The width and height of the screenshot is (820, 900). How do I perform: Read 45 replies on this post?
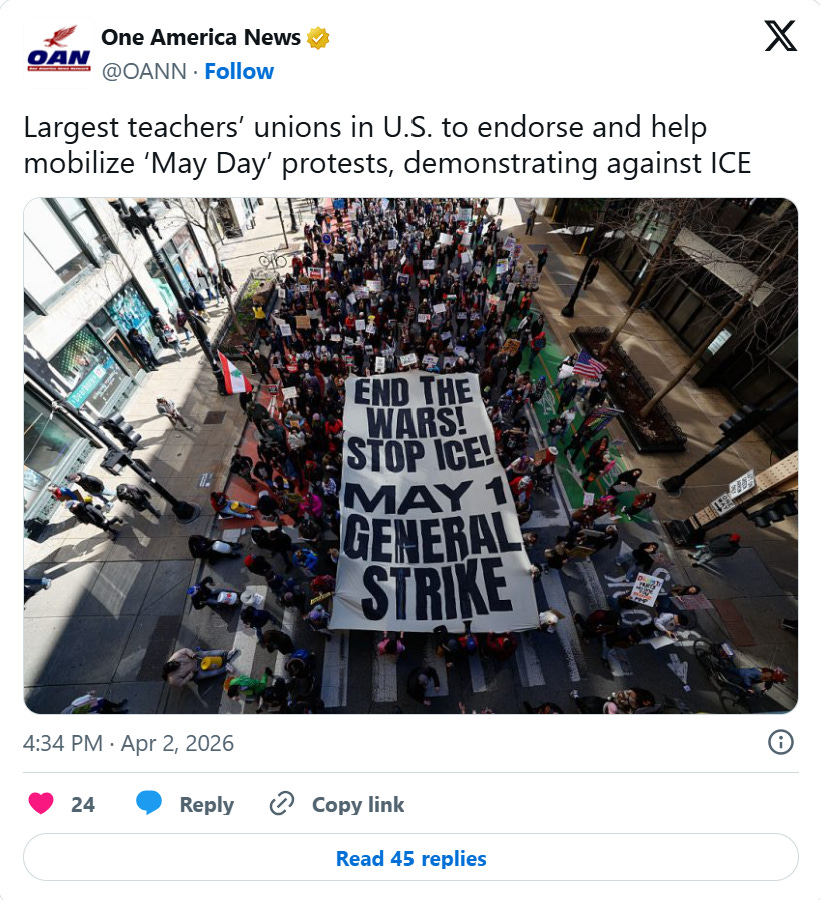click(x=411, y=858)
